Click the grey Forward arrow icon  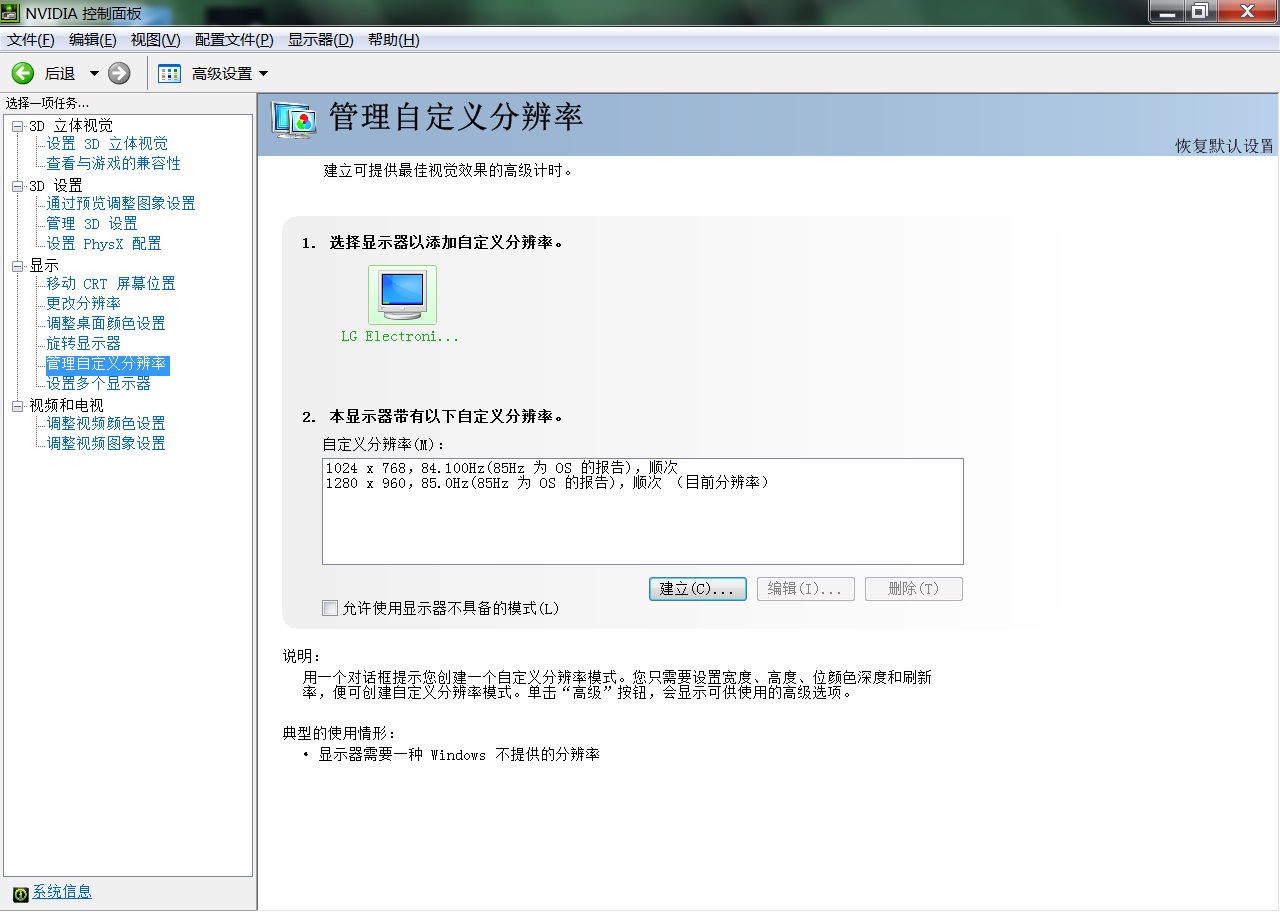(119, 73)
